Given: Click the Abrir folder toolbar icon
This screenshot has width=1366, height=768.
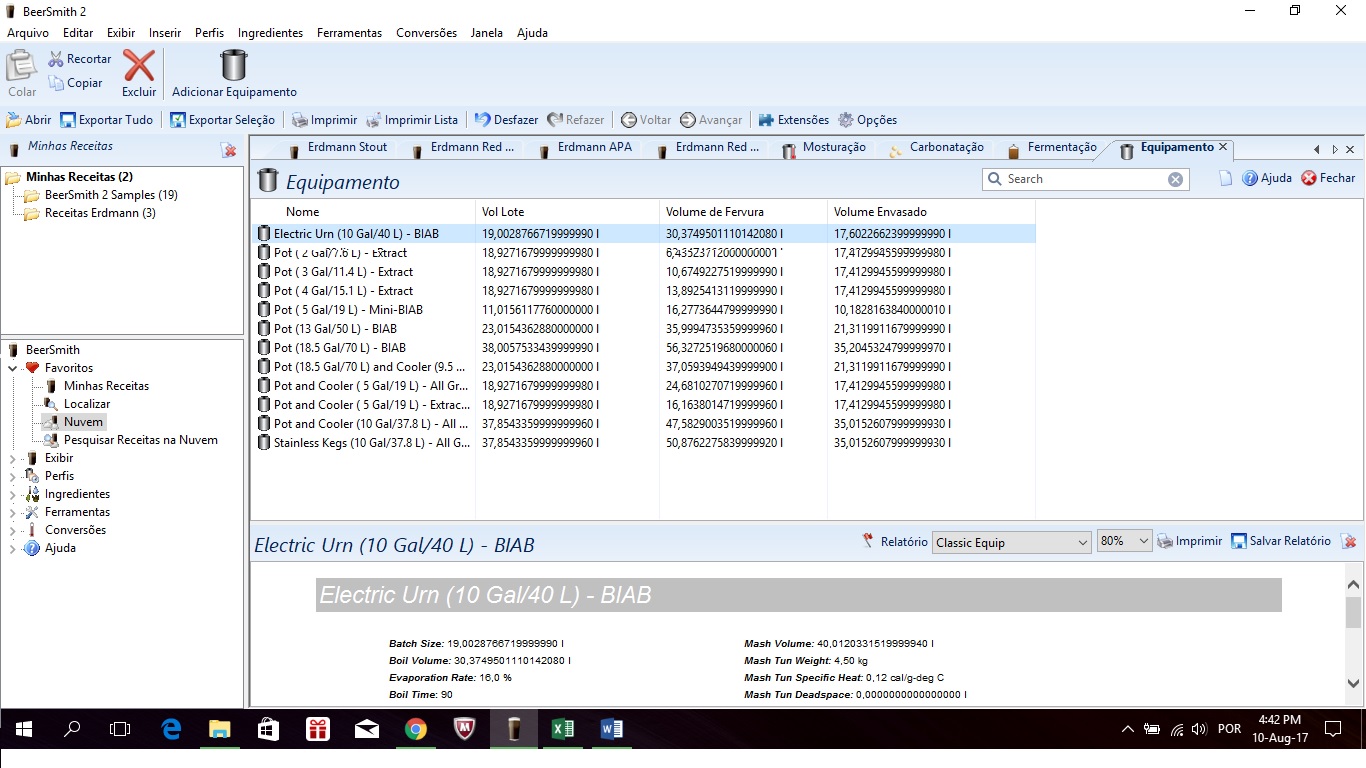Looking at the screenshot, I should (14, 120).
